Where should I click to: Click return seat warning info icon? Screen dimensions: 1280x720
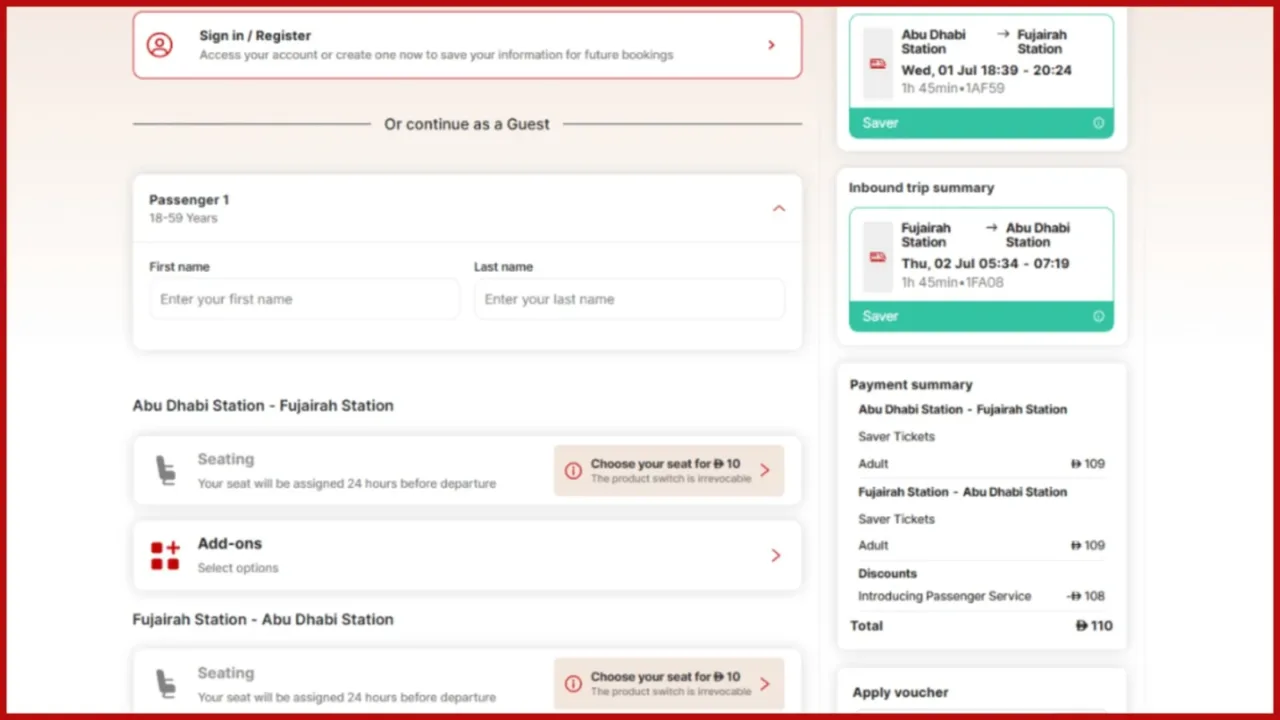coord(573,684)
